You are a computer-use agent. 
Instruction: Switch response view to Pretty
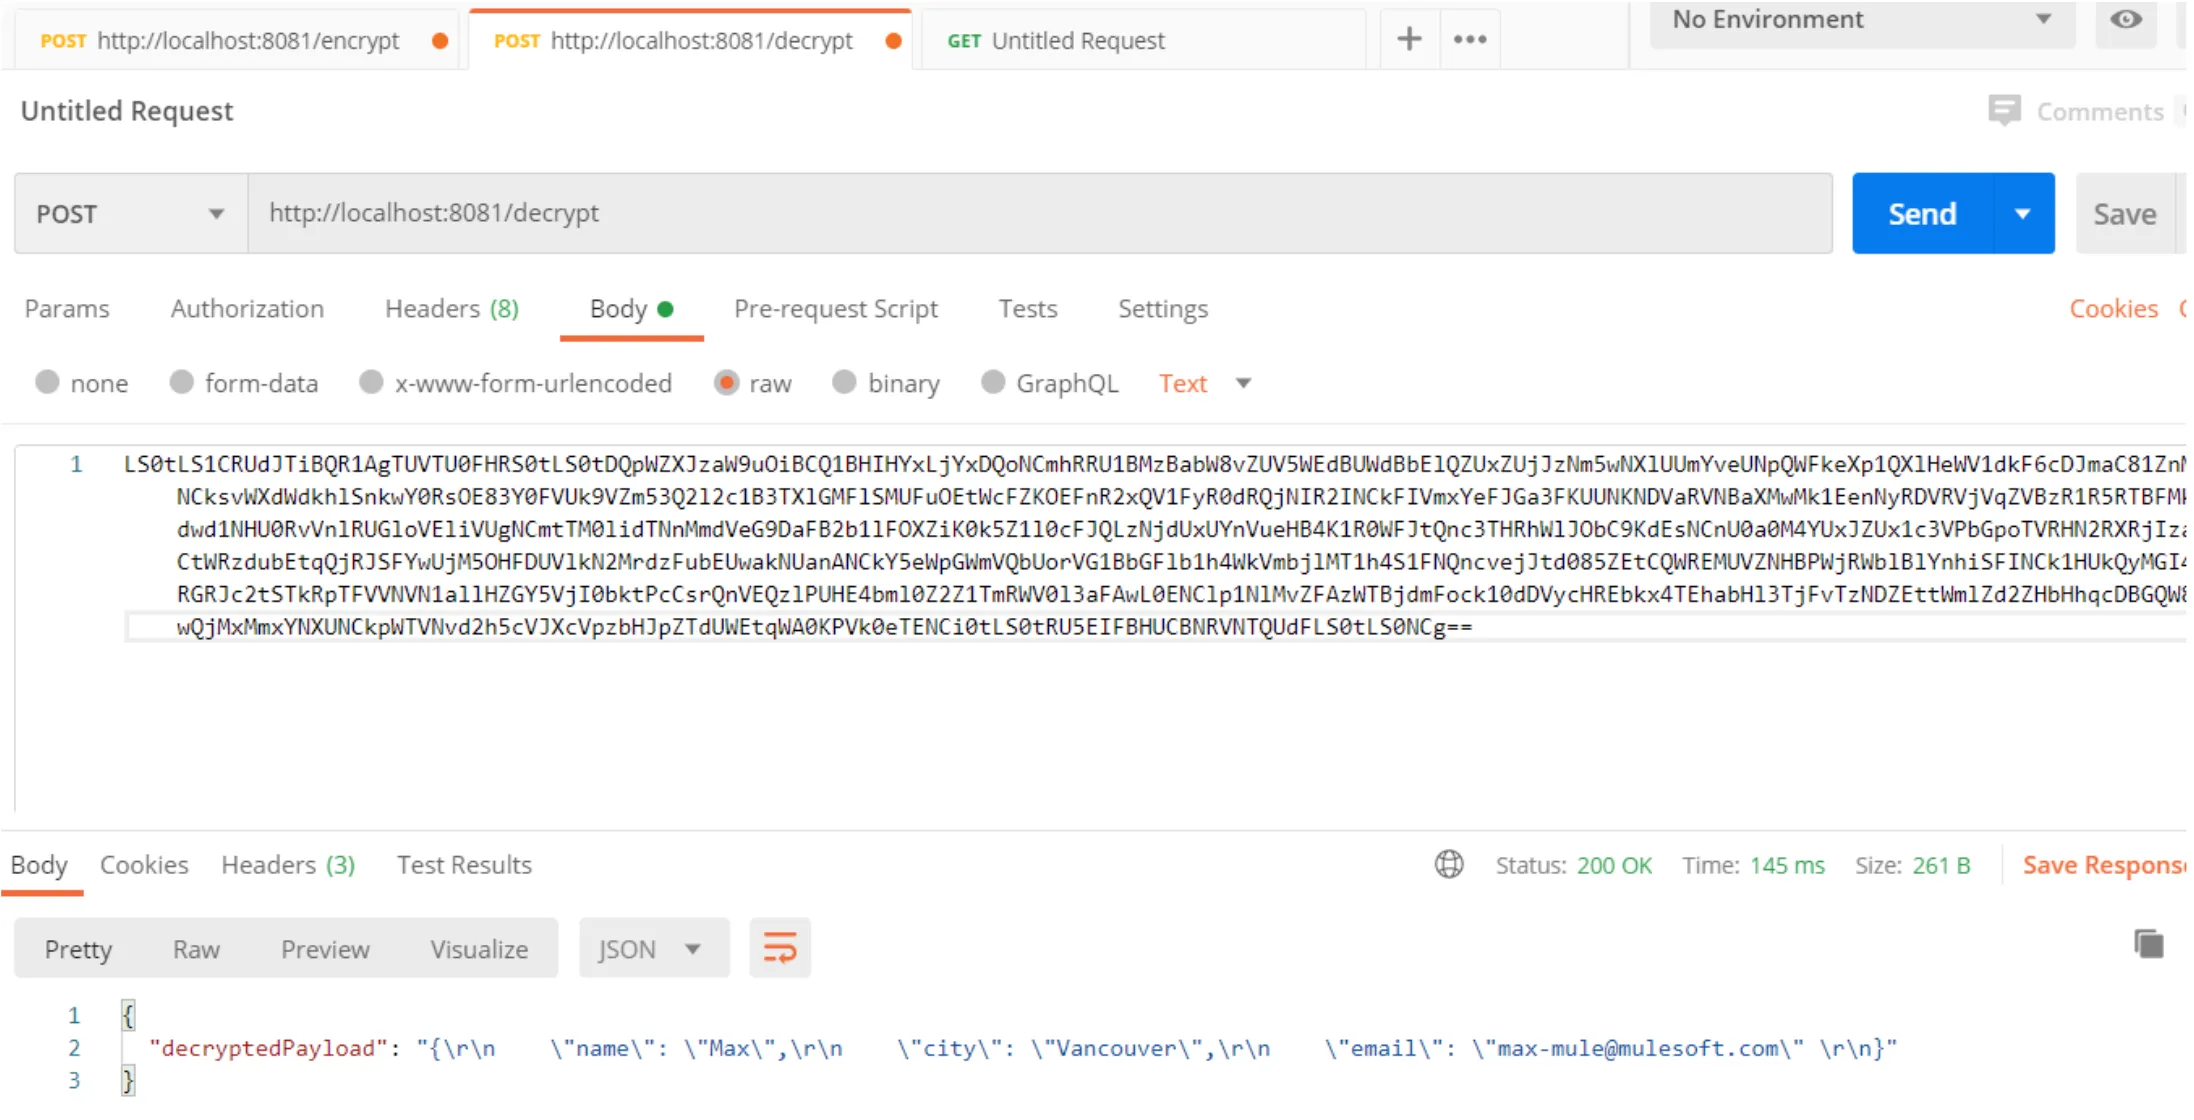[78, 948]
